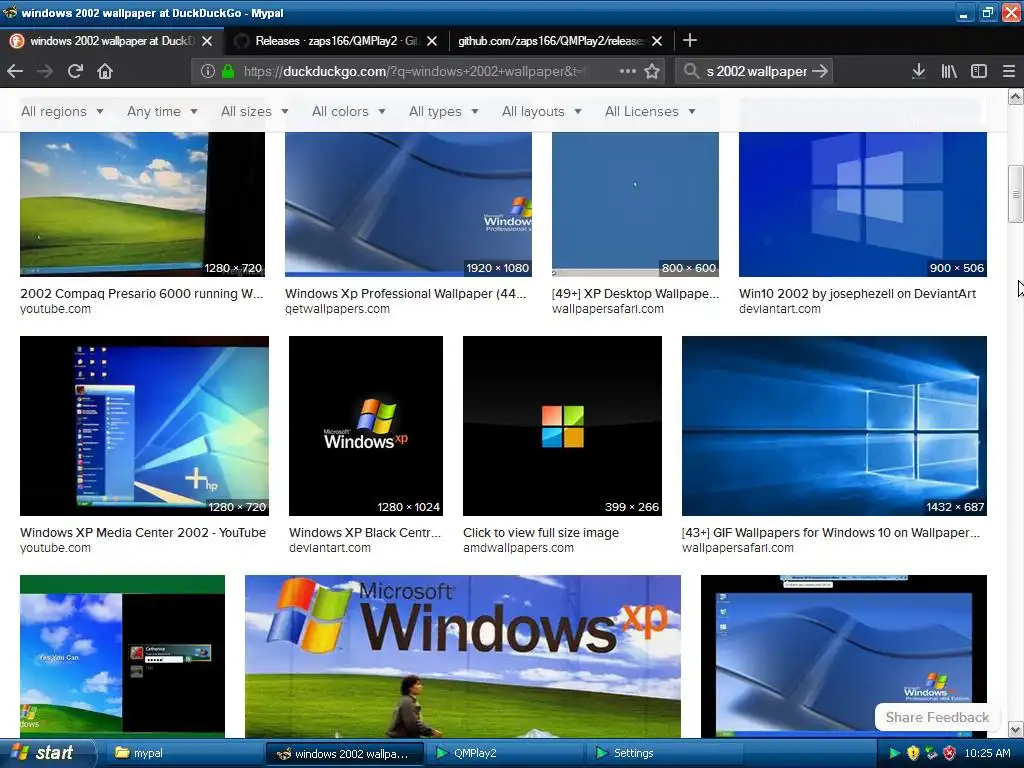Click the scrollbar up arrow
Viewport: 1024px width, 768px height.
(x=1015, y=97)
